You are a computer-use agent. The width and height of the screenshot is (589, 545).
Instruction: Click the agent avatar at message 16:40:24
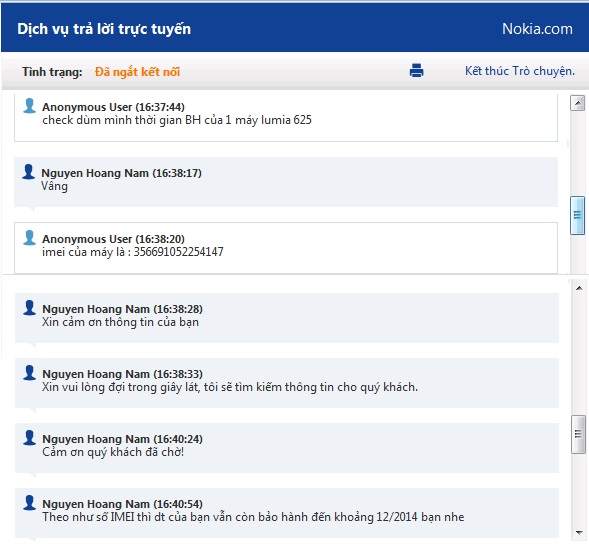pyautogui.click(x=29, y=438)
